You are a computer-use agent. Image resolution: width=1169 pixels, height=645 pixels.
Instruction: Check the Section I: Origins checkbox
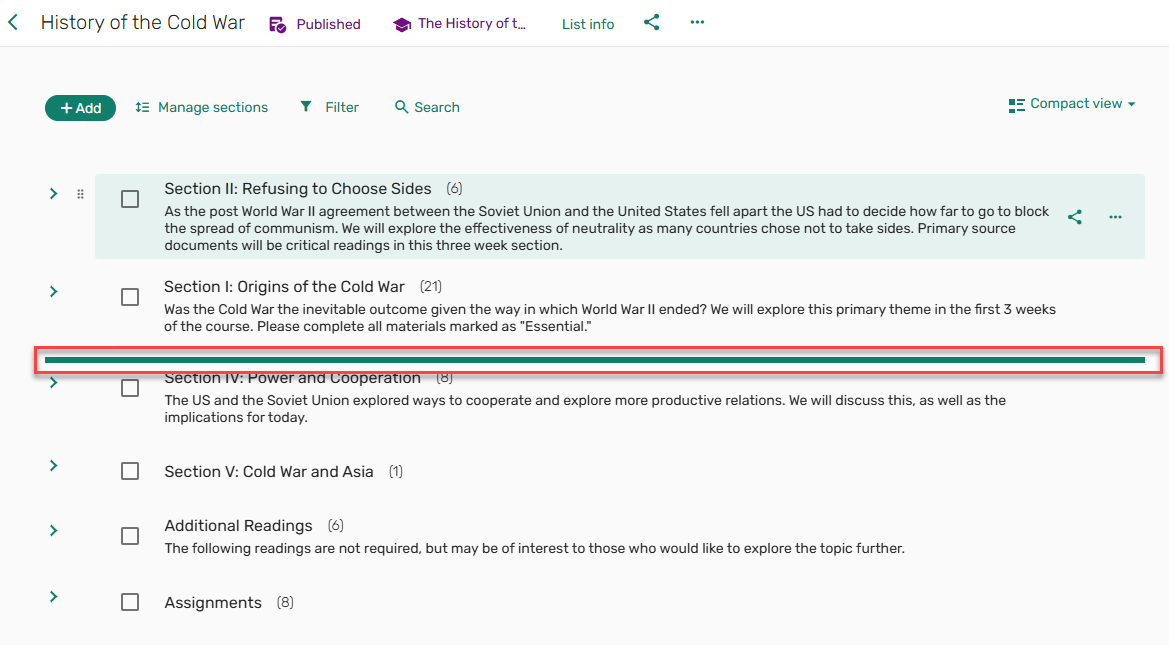pos(130,297)
